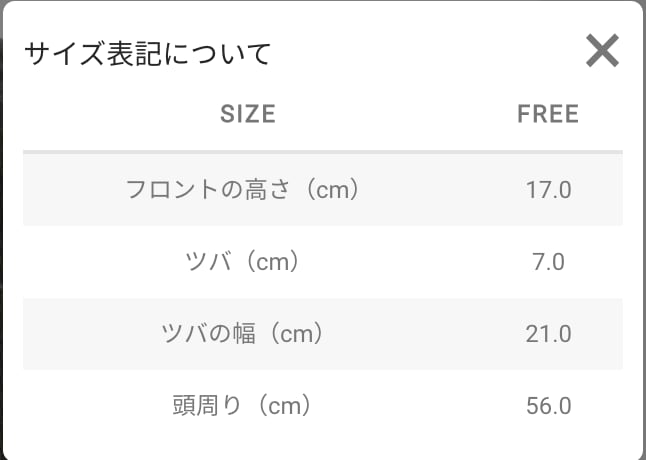Click the ツバ（cm） row label
Image resolution: width=646 pixels, height=460 pixels.
pos(244,262)
